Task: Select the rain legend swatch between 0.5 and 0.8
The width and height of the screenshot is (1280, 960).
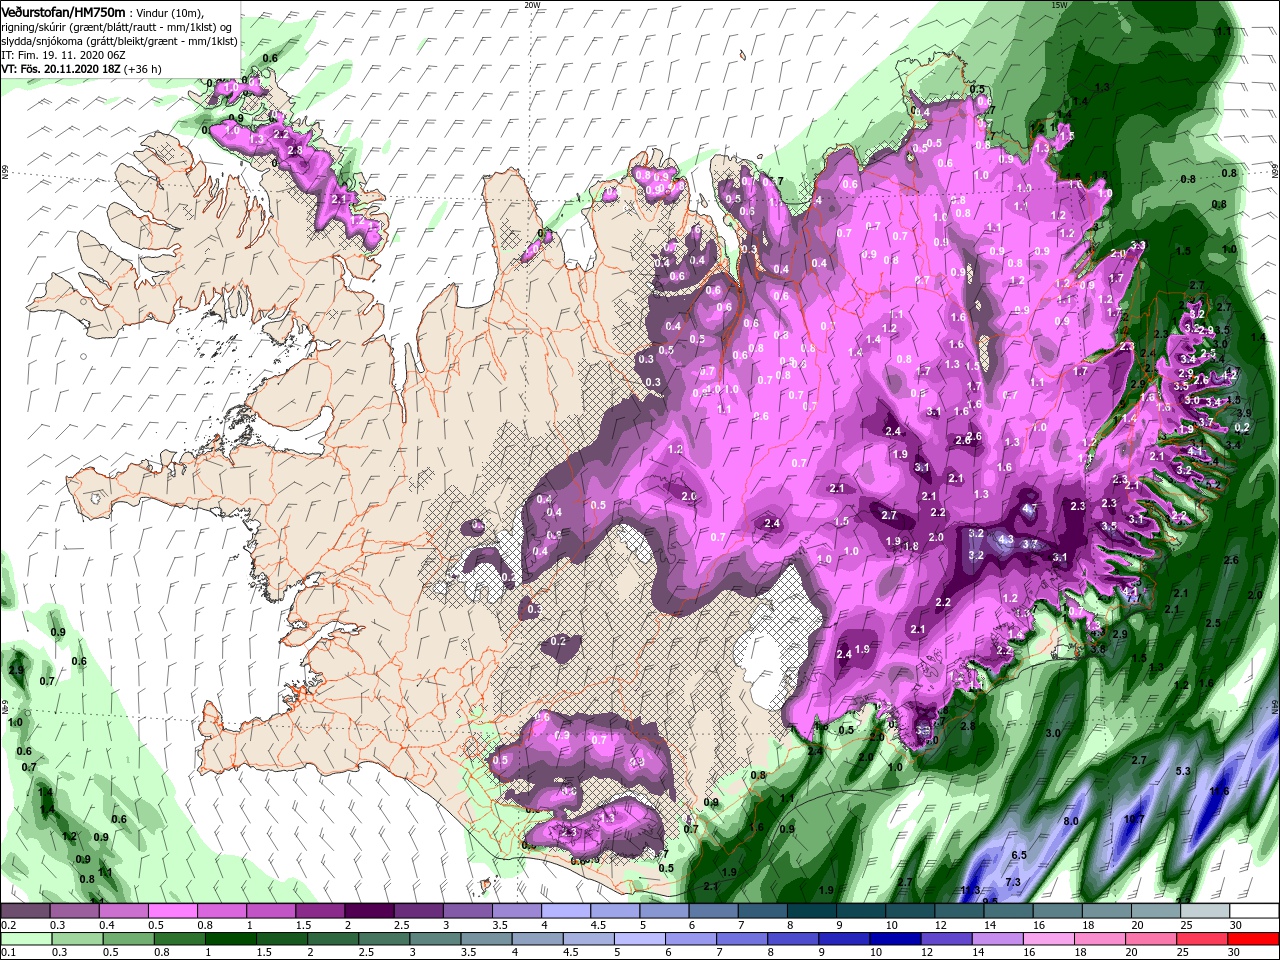Action: pos(129,938)
